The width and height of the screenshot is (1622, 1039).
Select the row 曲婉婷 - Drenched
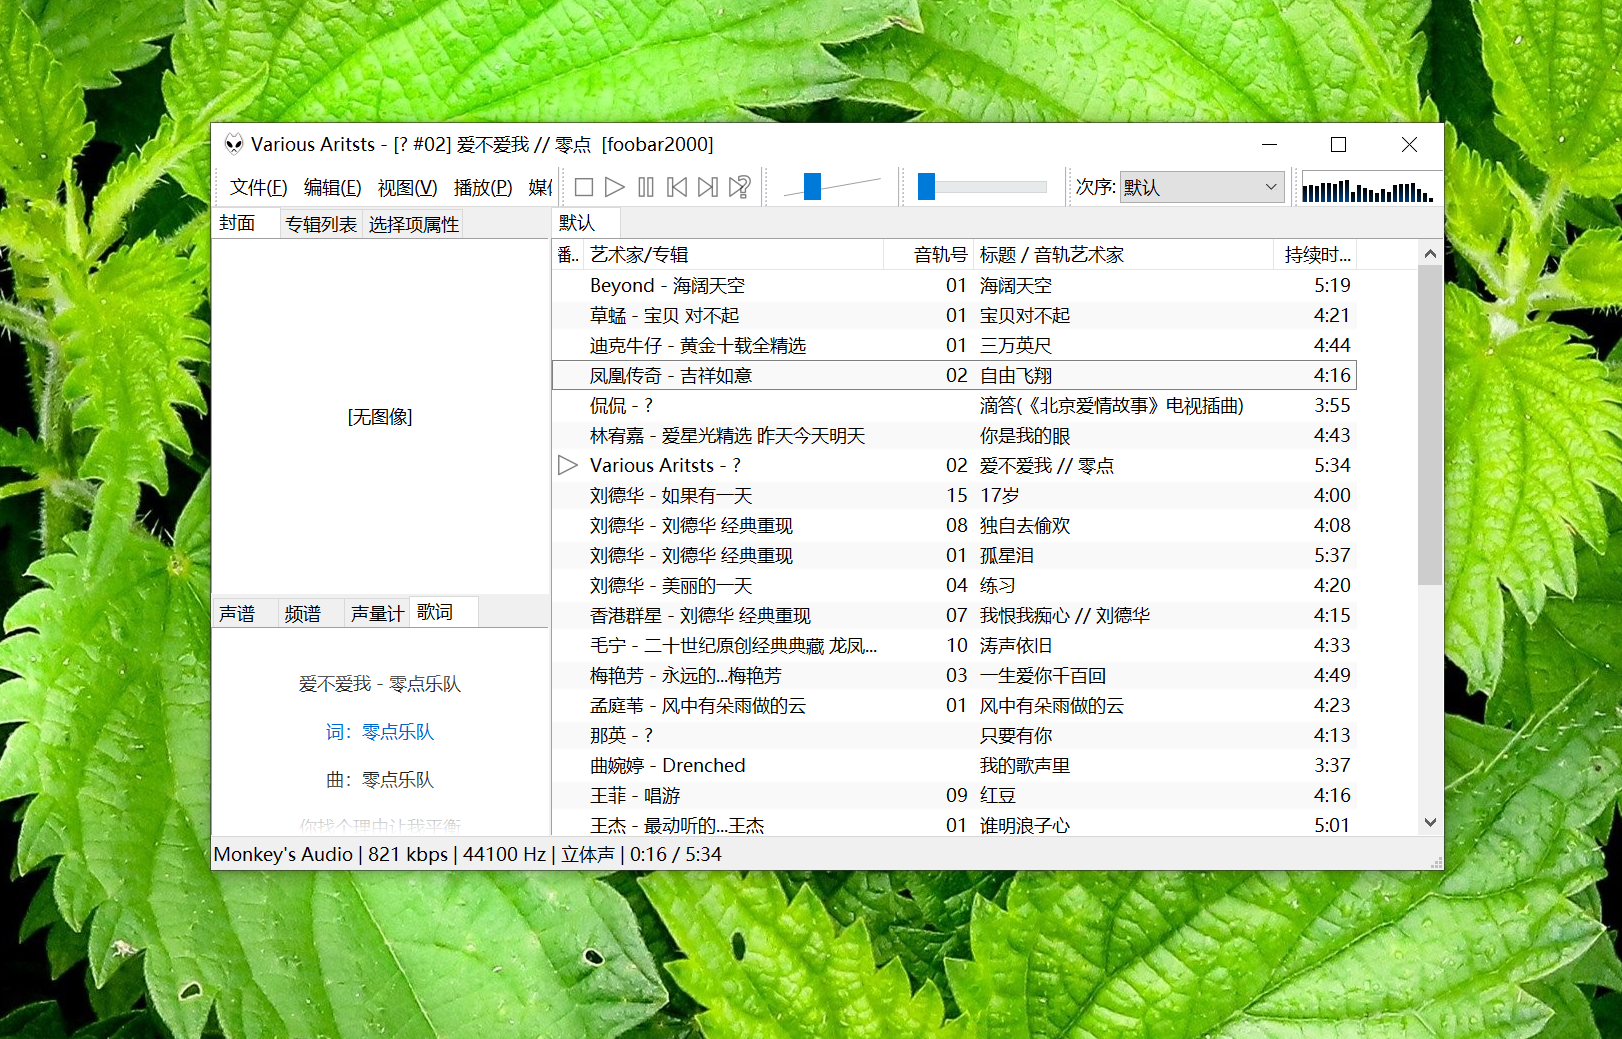[x=954, y=765]
